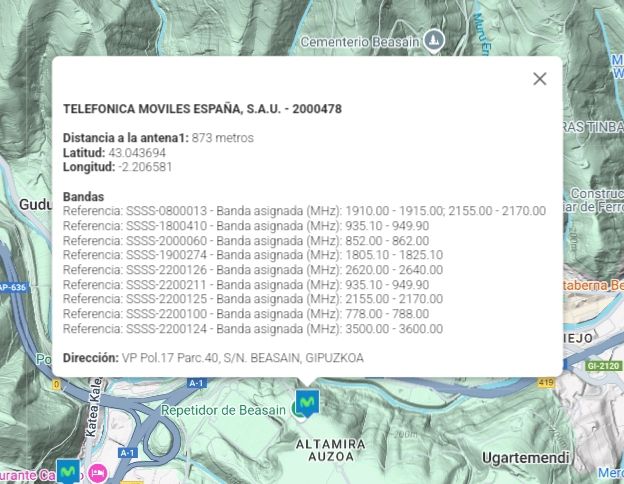The width and height of the screenshot is (624, 484).
Task: Click the Ugartemendi place name
Action: point(526,458)
